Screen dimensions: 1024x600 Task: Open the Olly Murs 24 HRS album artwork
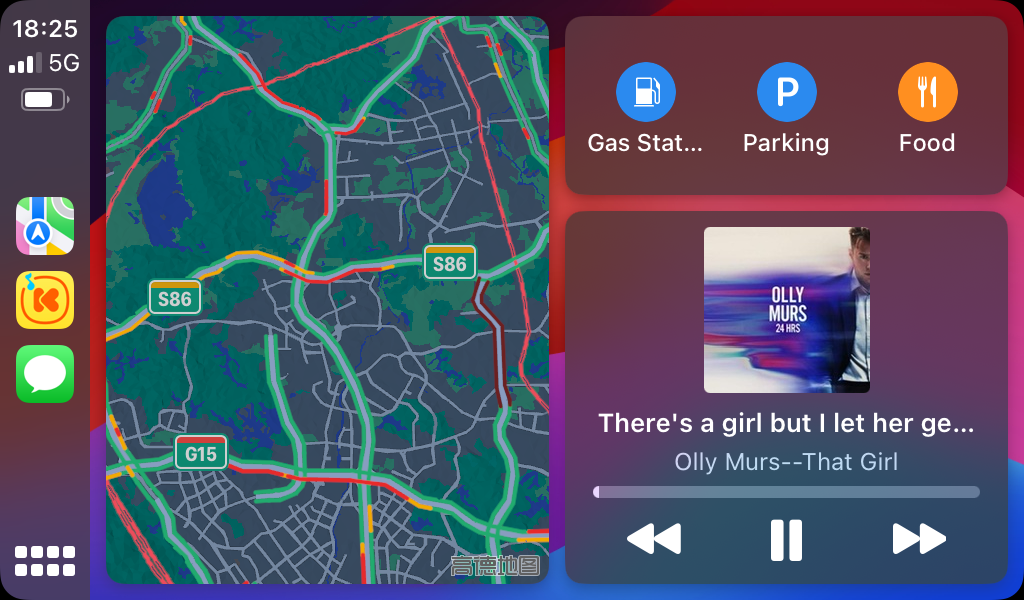click(x=787, y=309)
